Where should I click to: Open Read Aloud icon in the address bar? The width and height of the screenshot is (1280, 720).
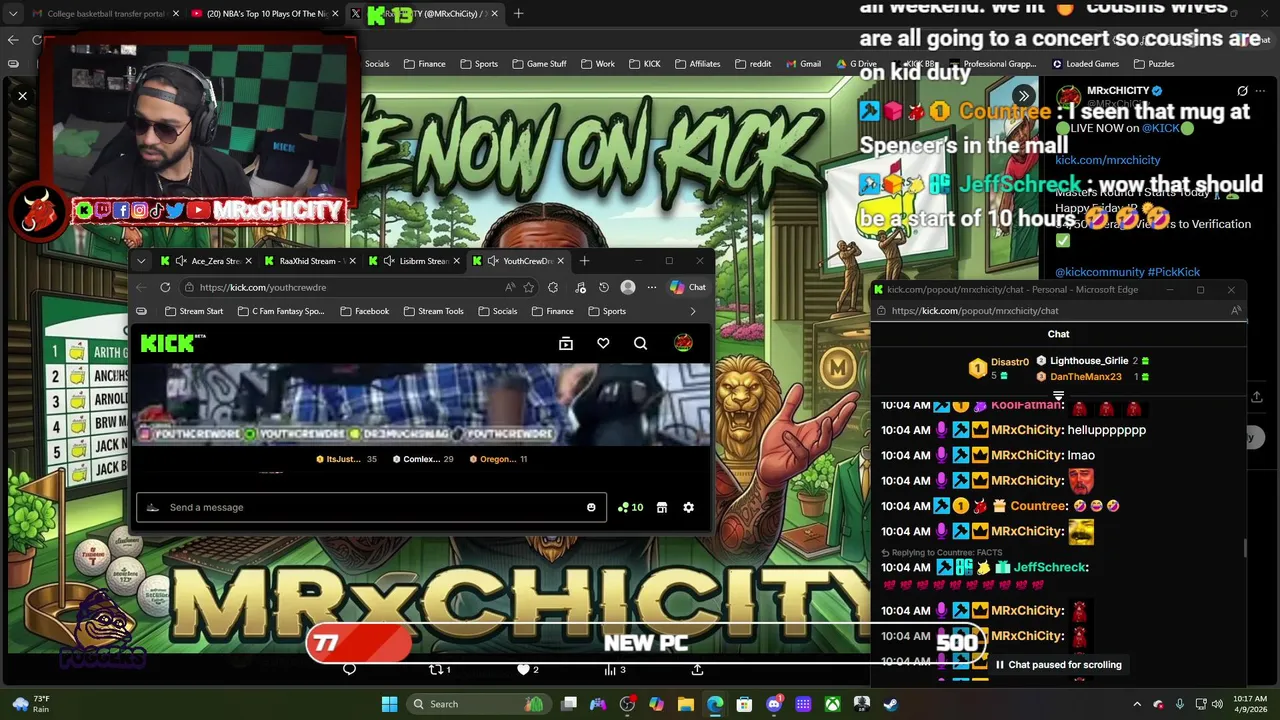pos(510,287)
